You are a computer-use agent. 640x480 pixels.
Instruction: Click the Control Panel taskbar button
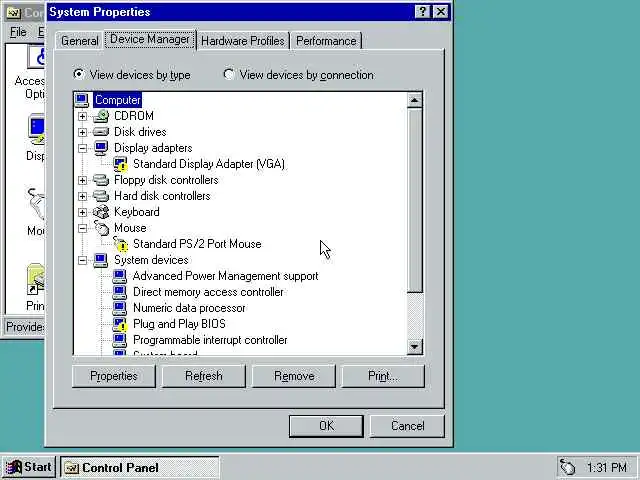[x=140, y=467]
